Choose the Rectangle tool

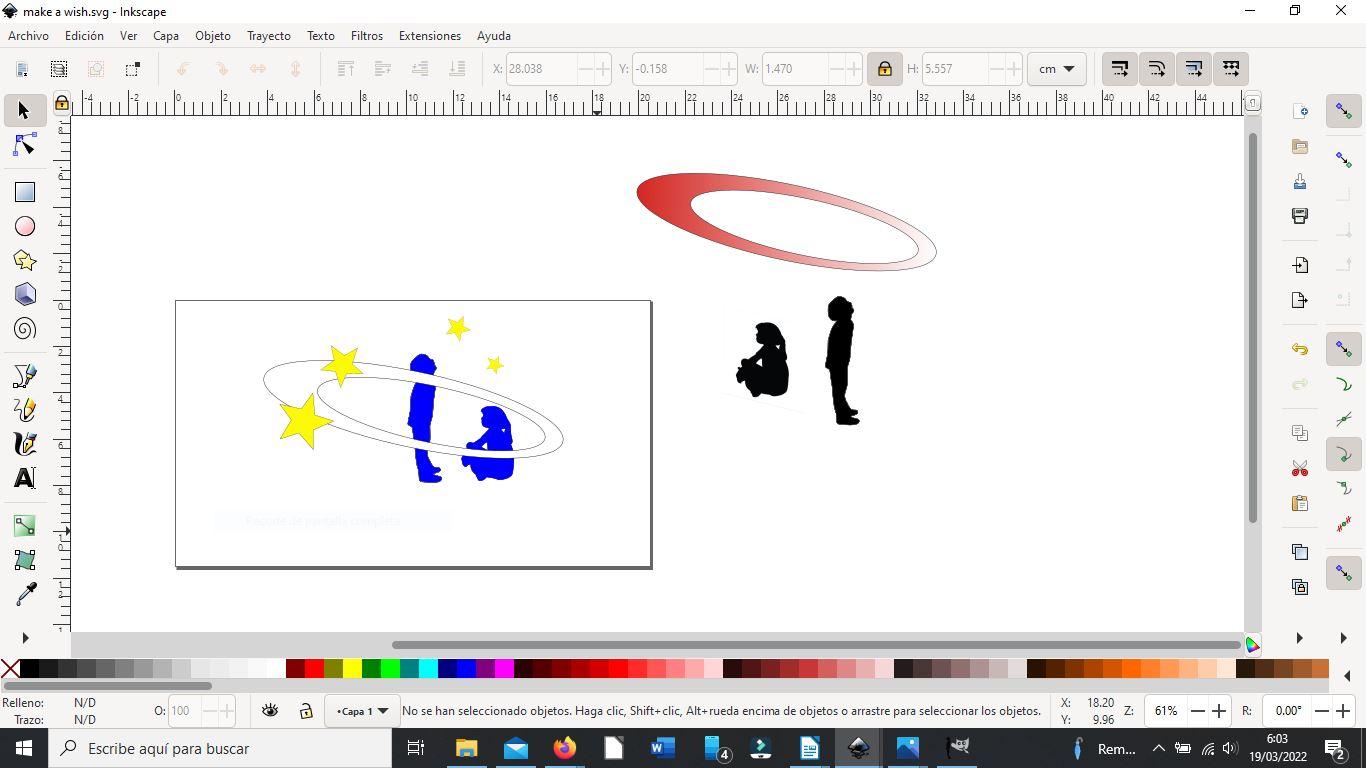(x=24, y=192)
